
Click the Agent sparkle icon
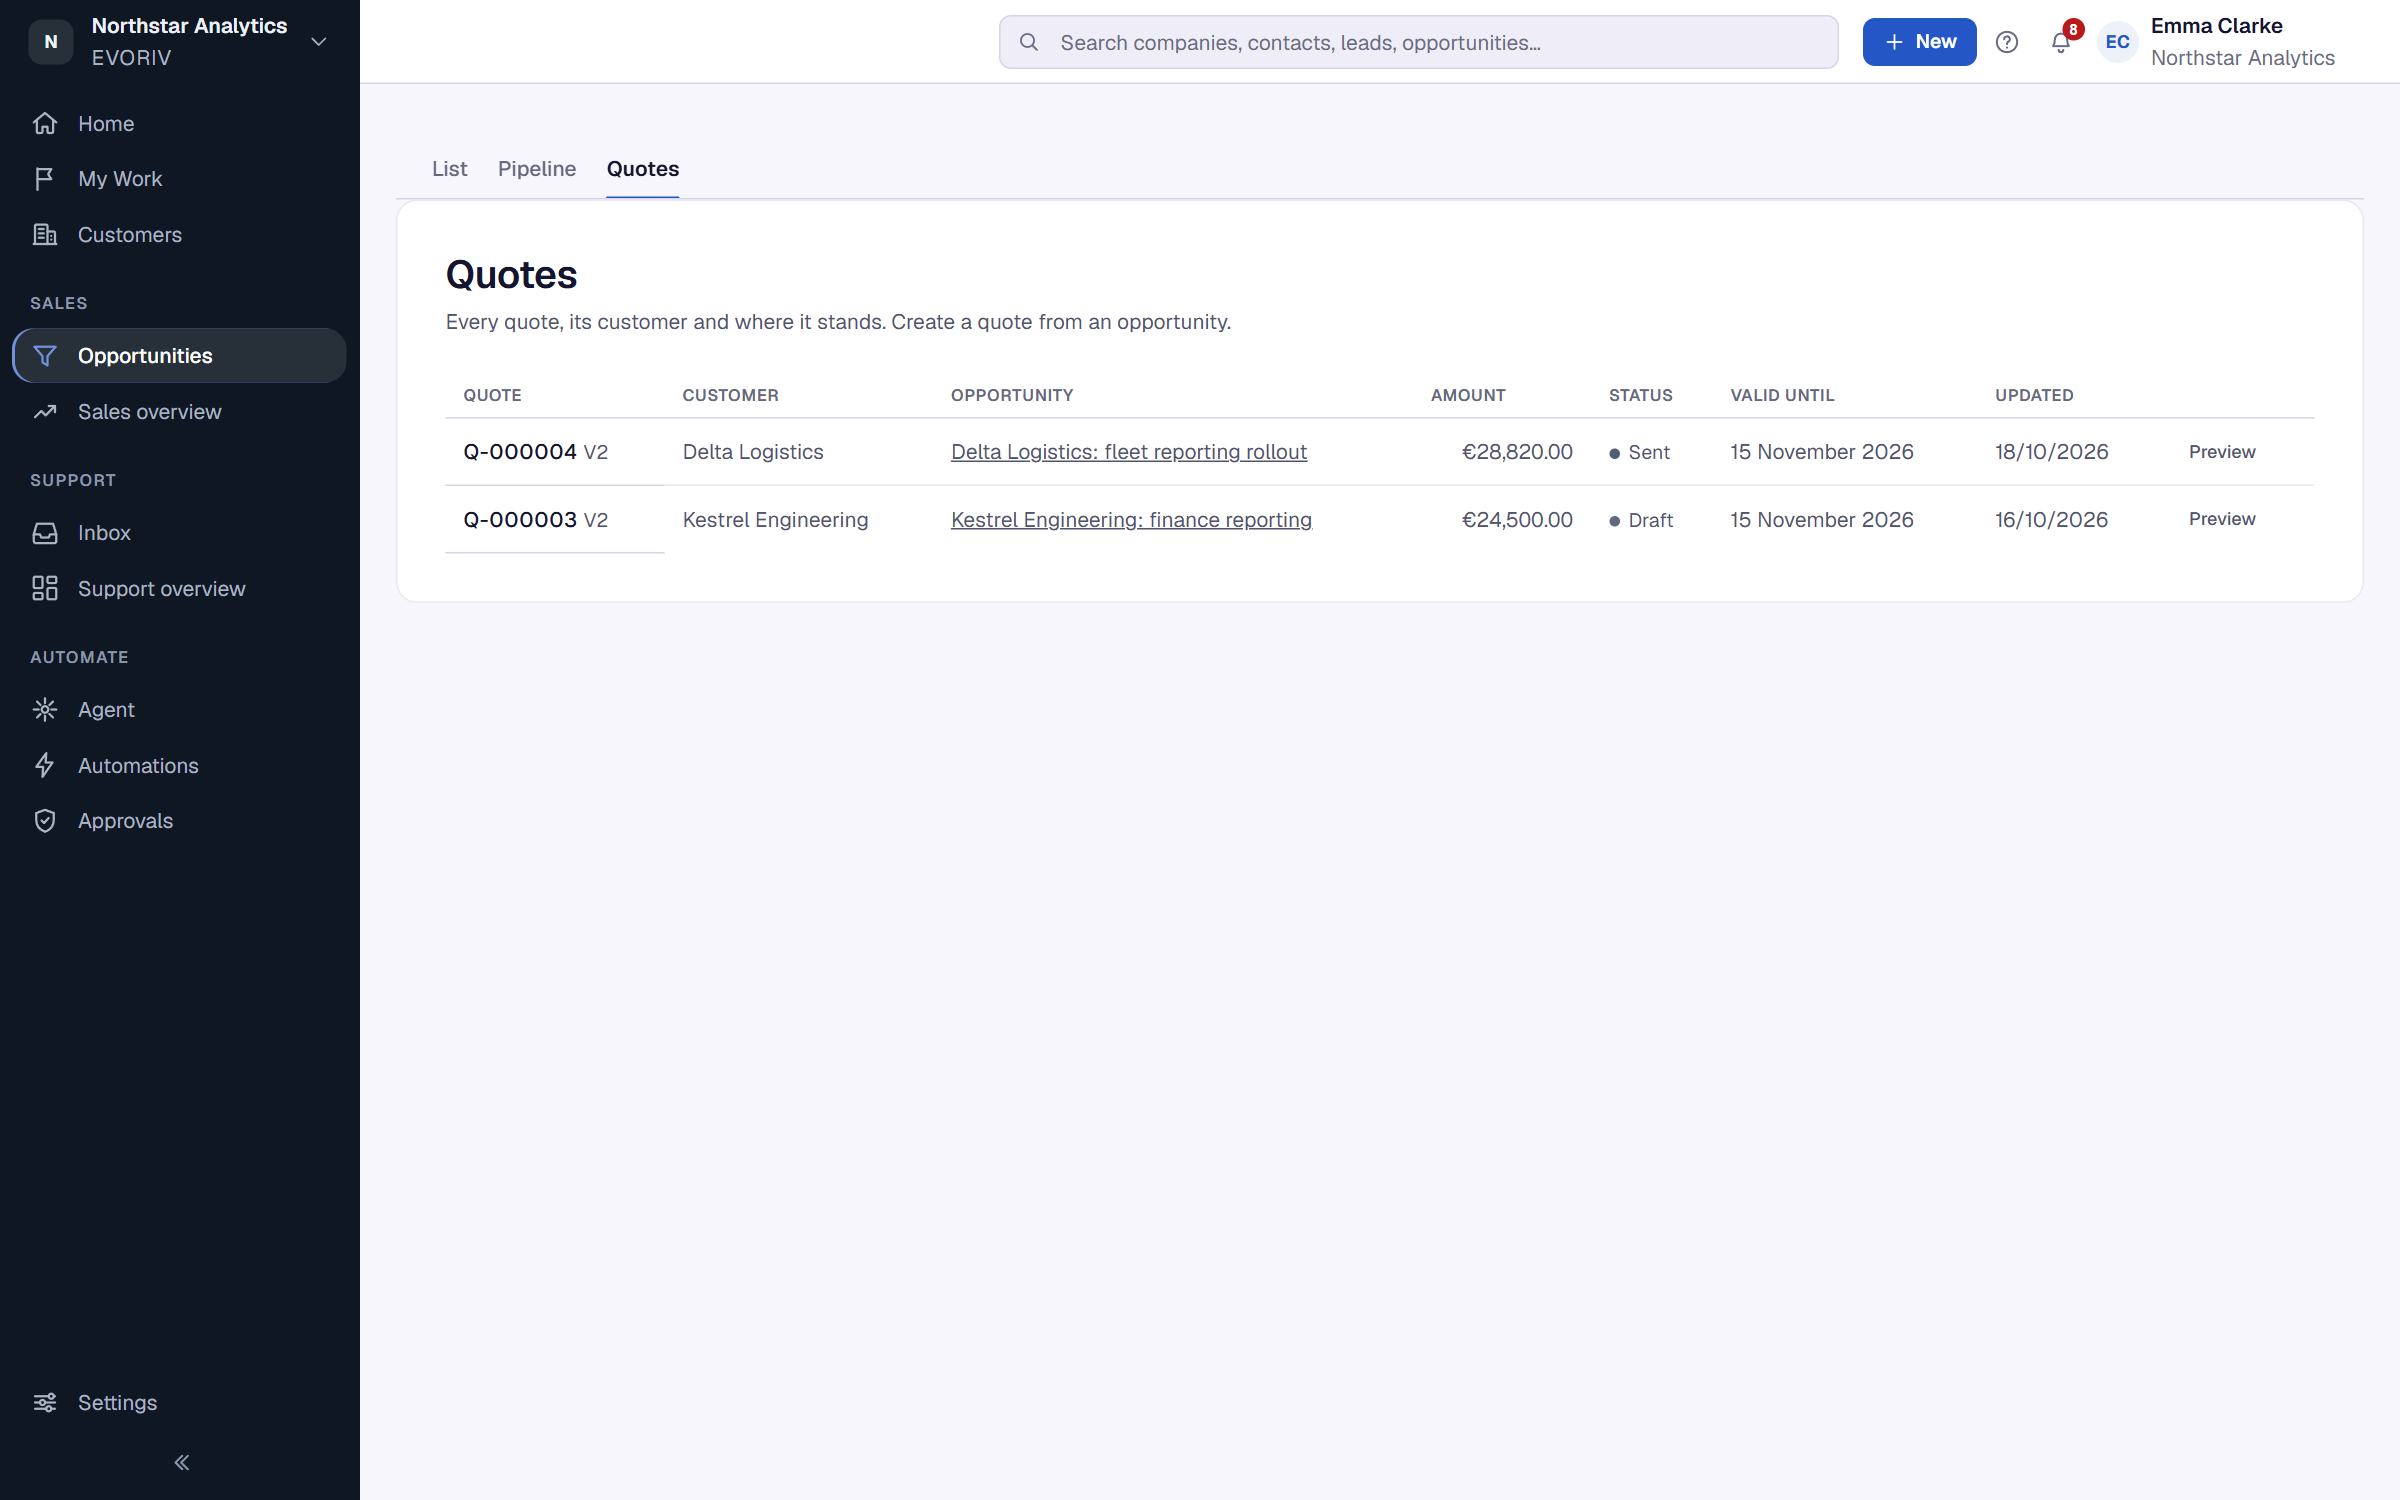click(x=45, y=710)
